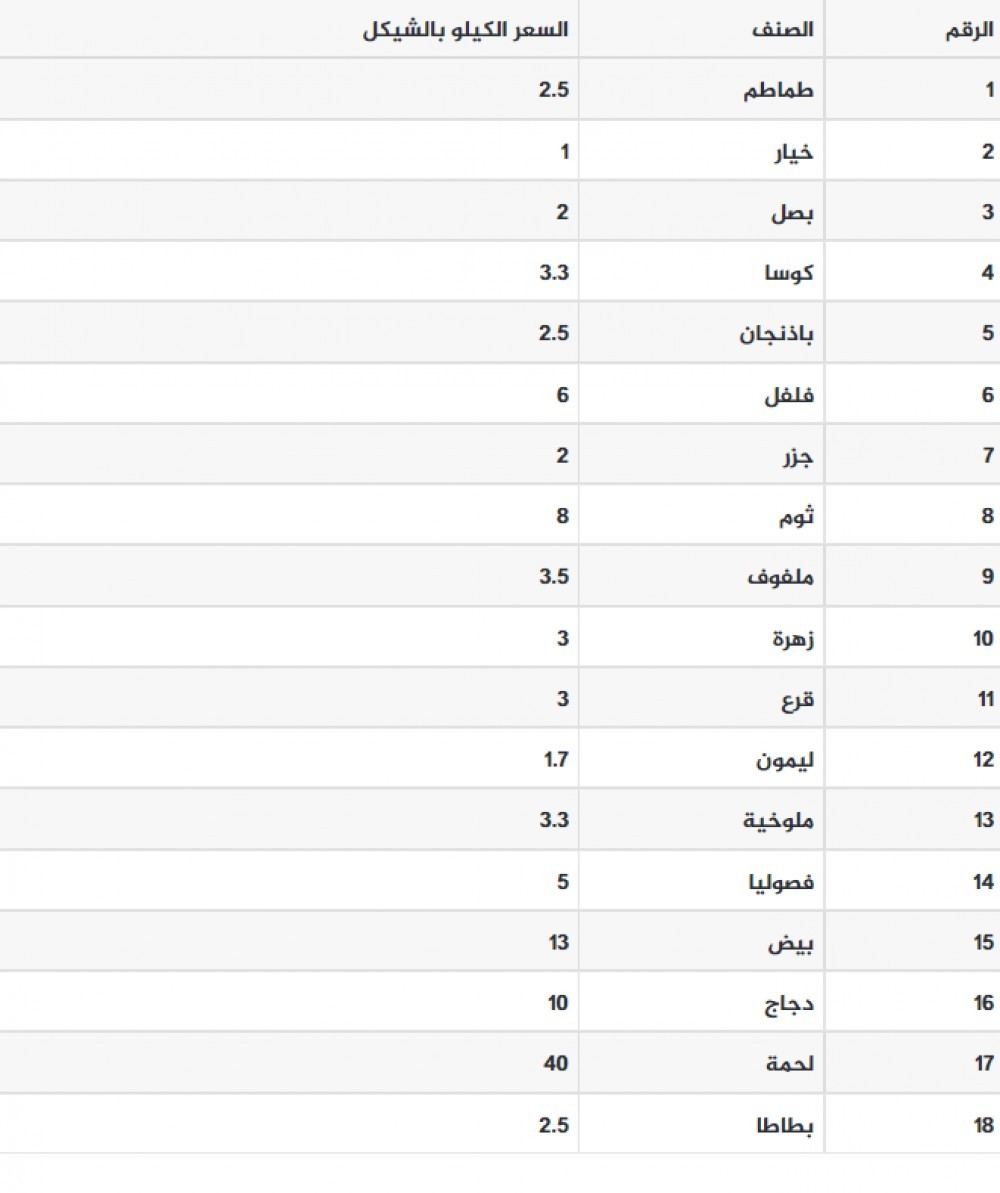Screen dimensions: 1000x1193
Task: Select the خيار product cell
Action: (x=796, y=152)
